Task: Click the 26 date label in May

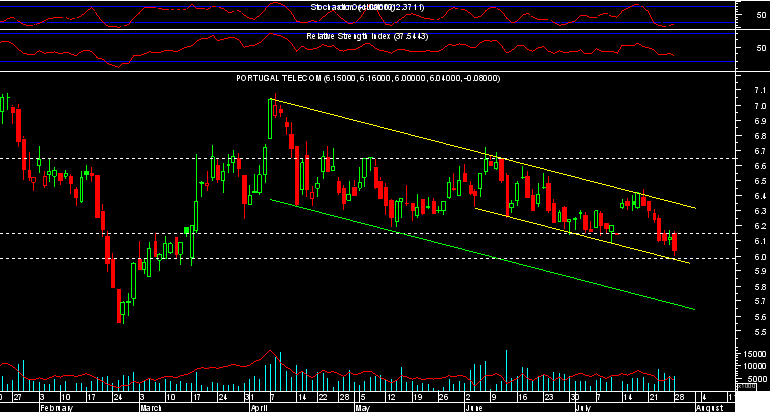Action: point(444,397)
